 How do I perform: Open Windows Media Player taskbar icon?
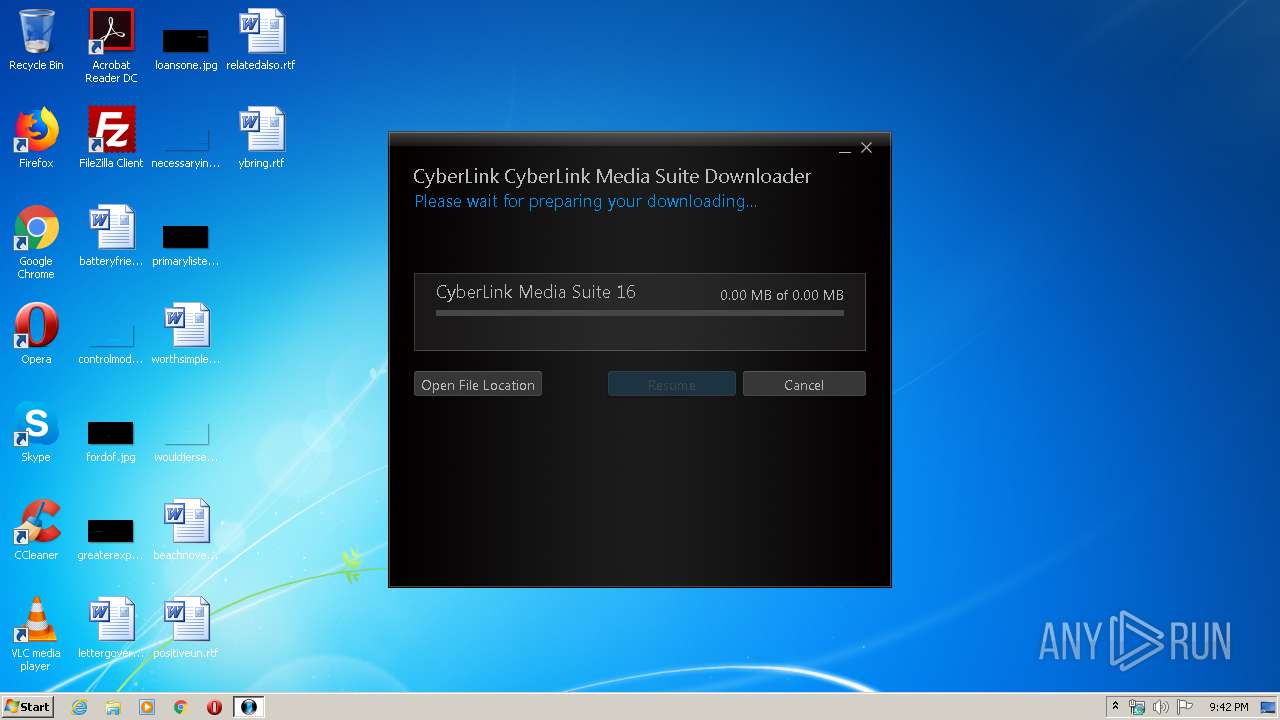[x=147, y=707]
